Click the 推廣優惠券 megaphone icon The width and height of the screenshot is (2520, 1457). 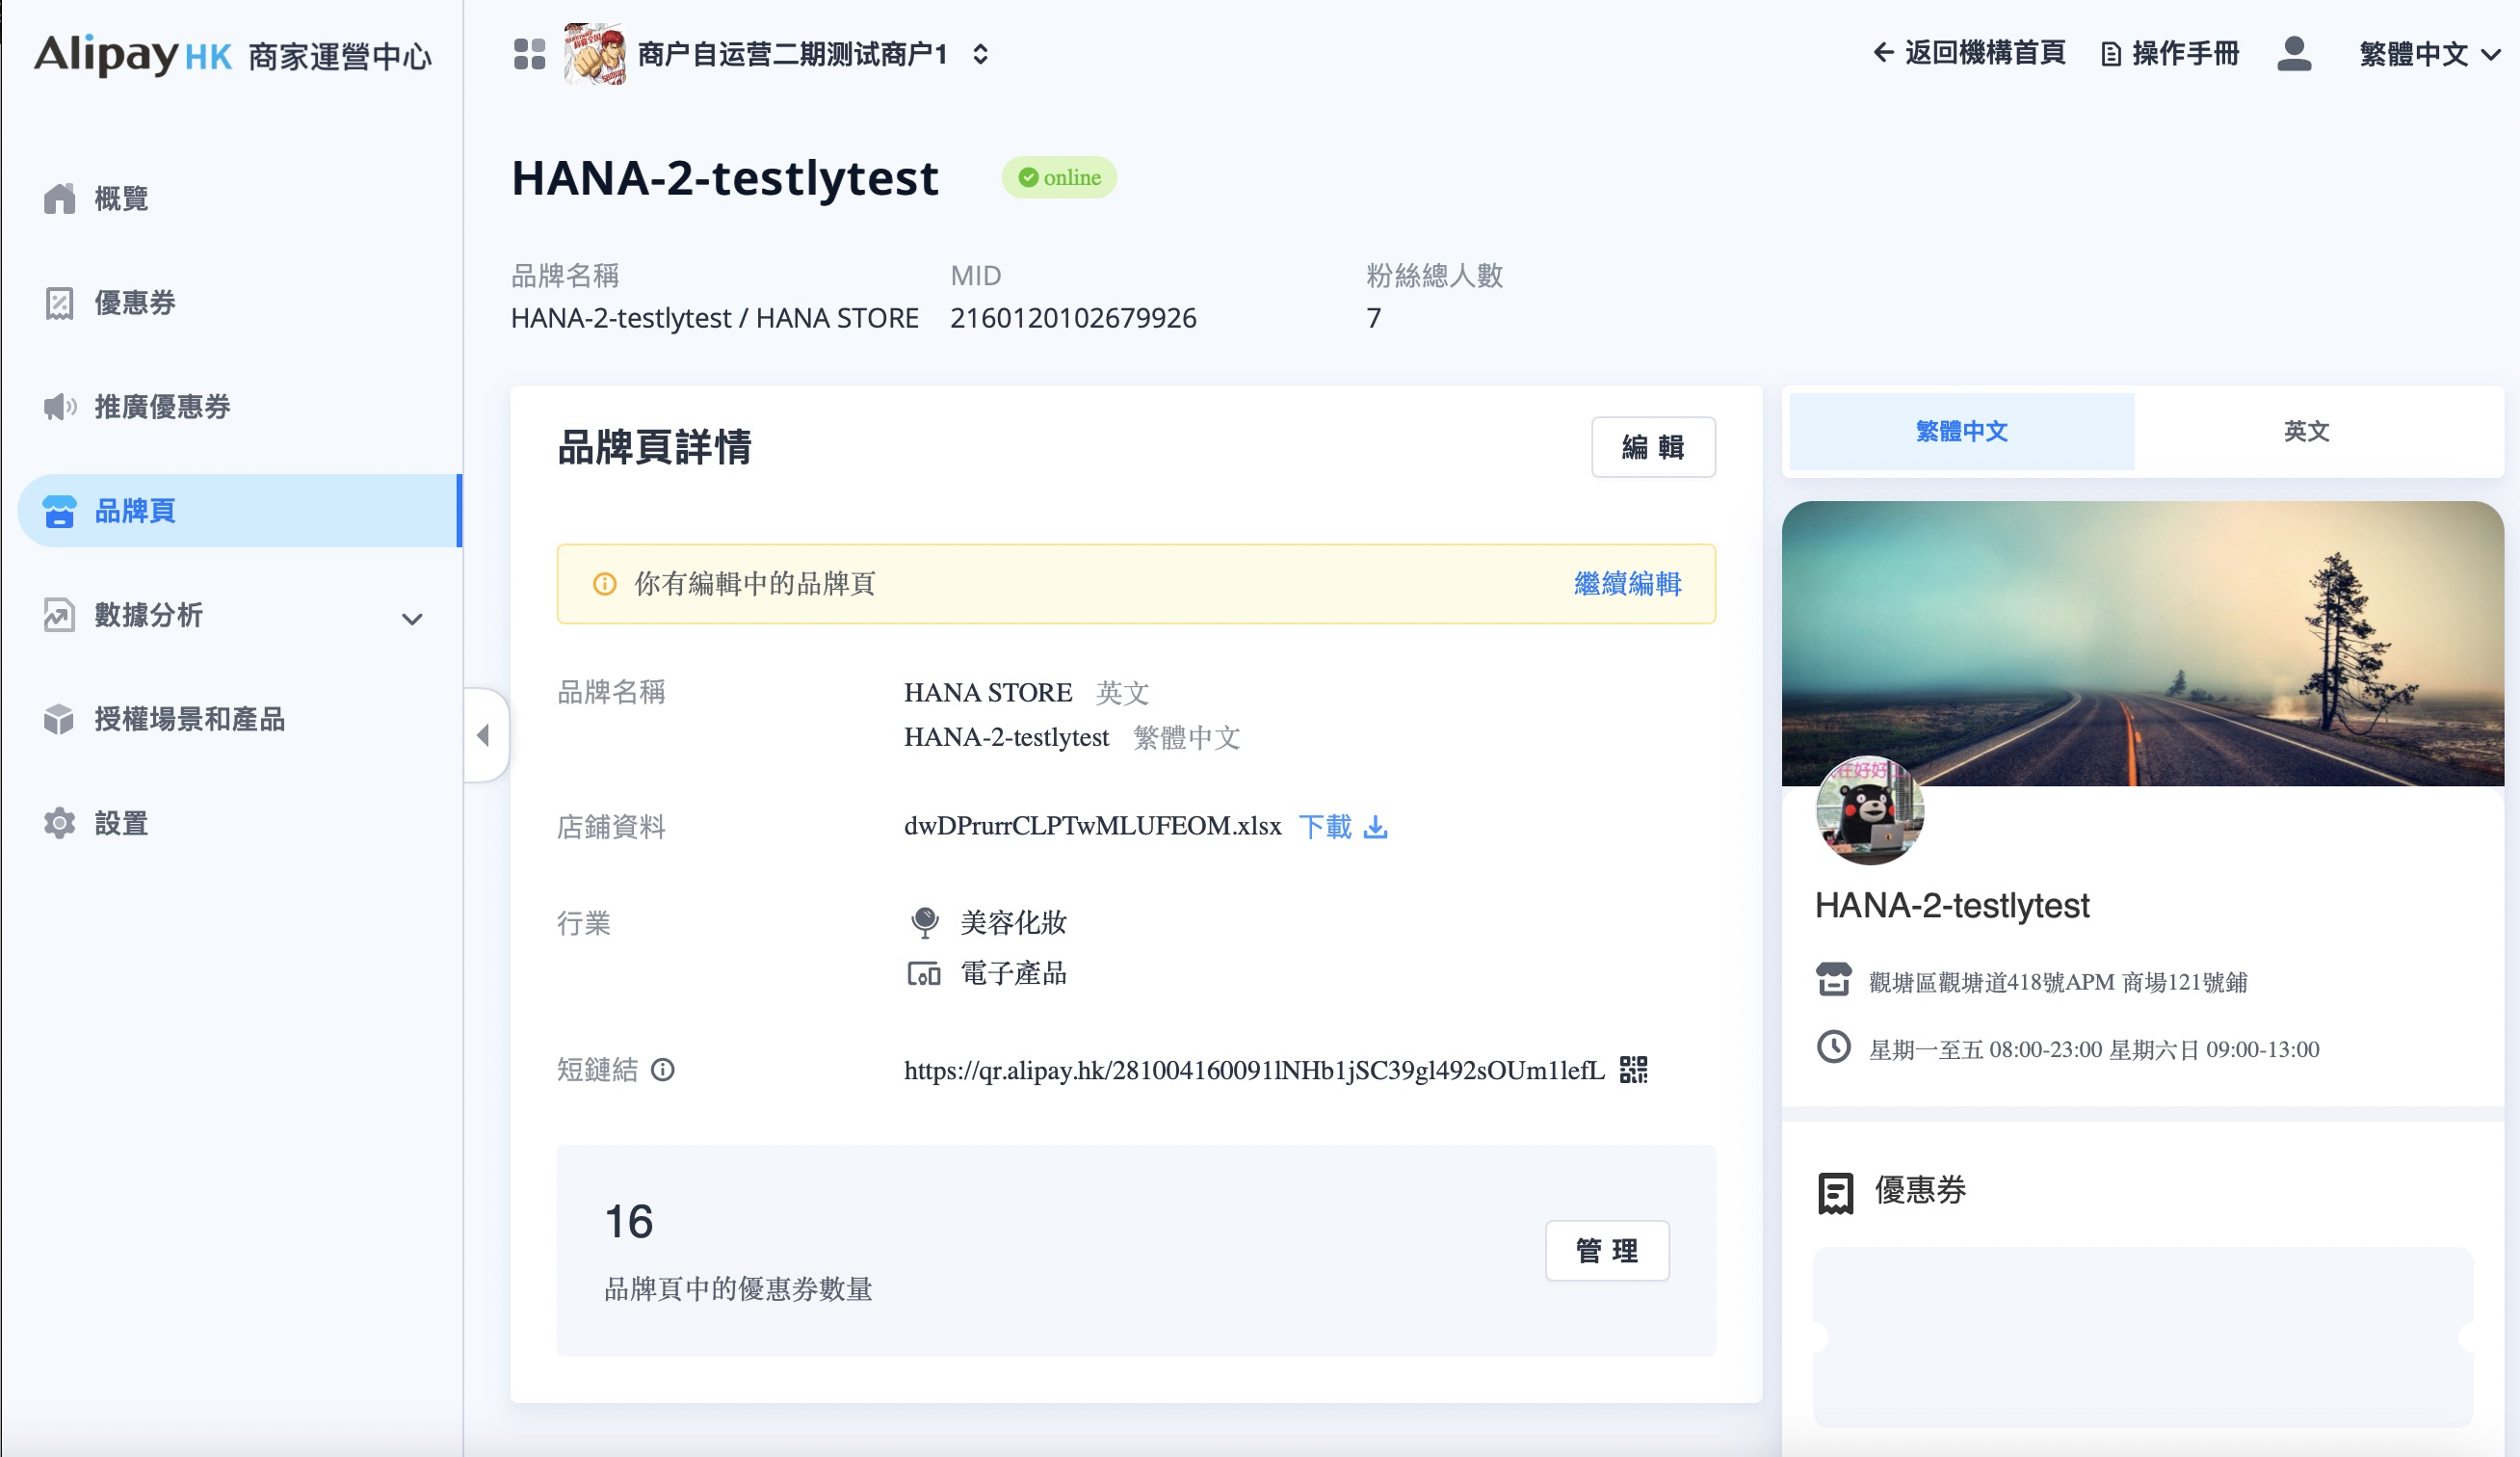point(60,407)
